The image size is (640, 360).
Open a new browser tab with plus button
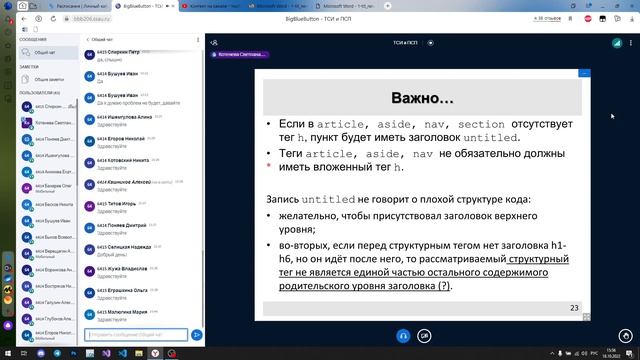(388, 6)
